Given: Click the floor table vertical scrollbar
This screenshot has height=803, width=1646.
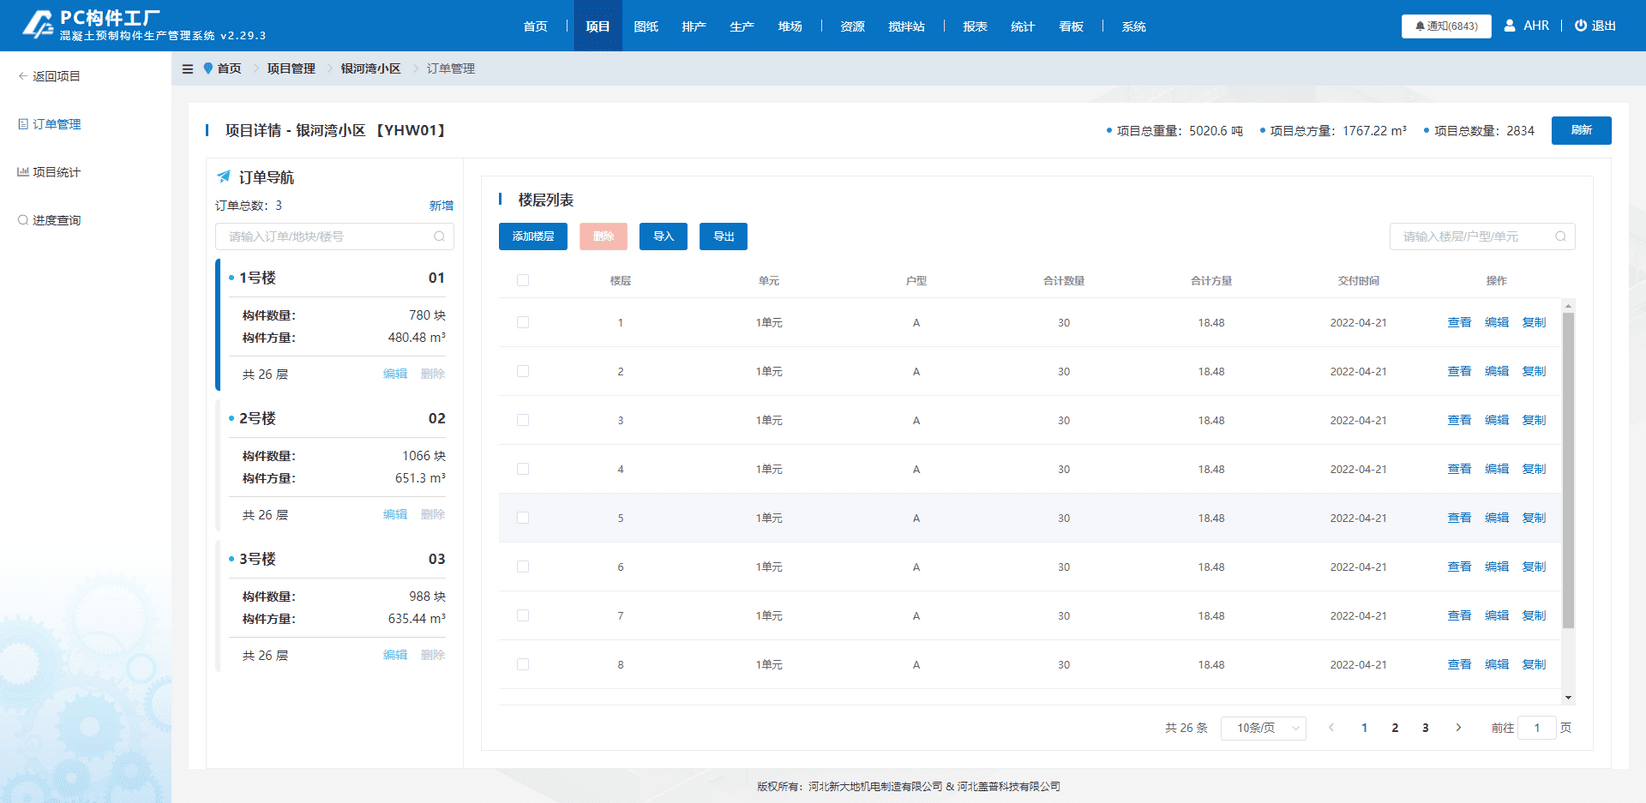Looking at the screenshot, I should pyautogui.click(x=1568, y=470).
